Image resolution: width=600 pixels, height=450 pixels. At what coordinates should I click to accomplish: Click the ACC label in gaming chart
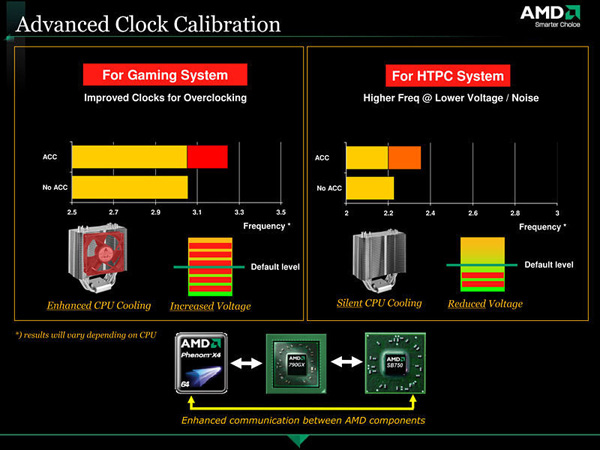(50, 157)
